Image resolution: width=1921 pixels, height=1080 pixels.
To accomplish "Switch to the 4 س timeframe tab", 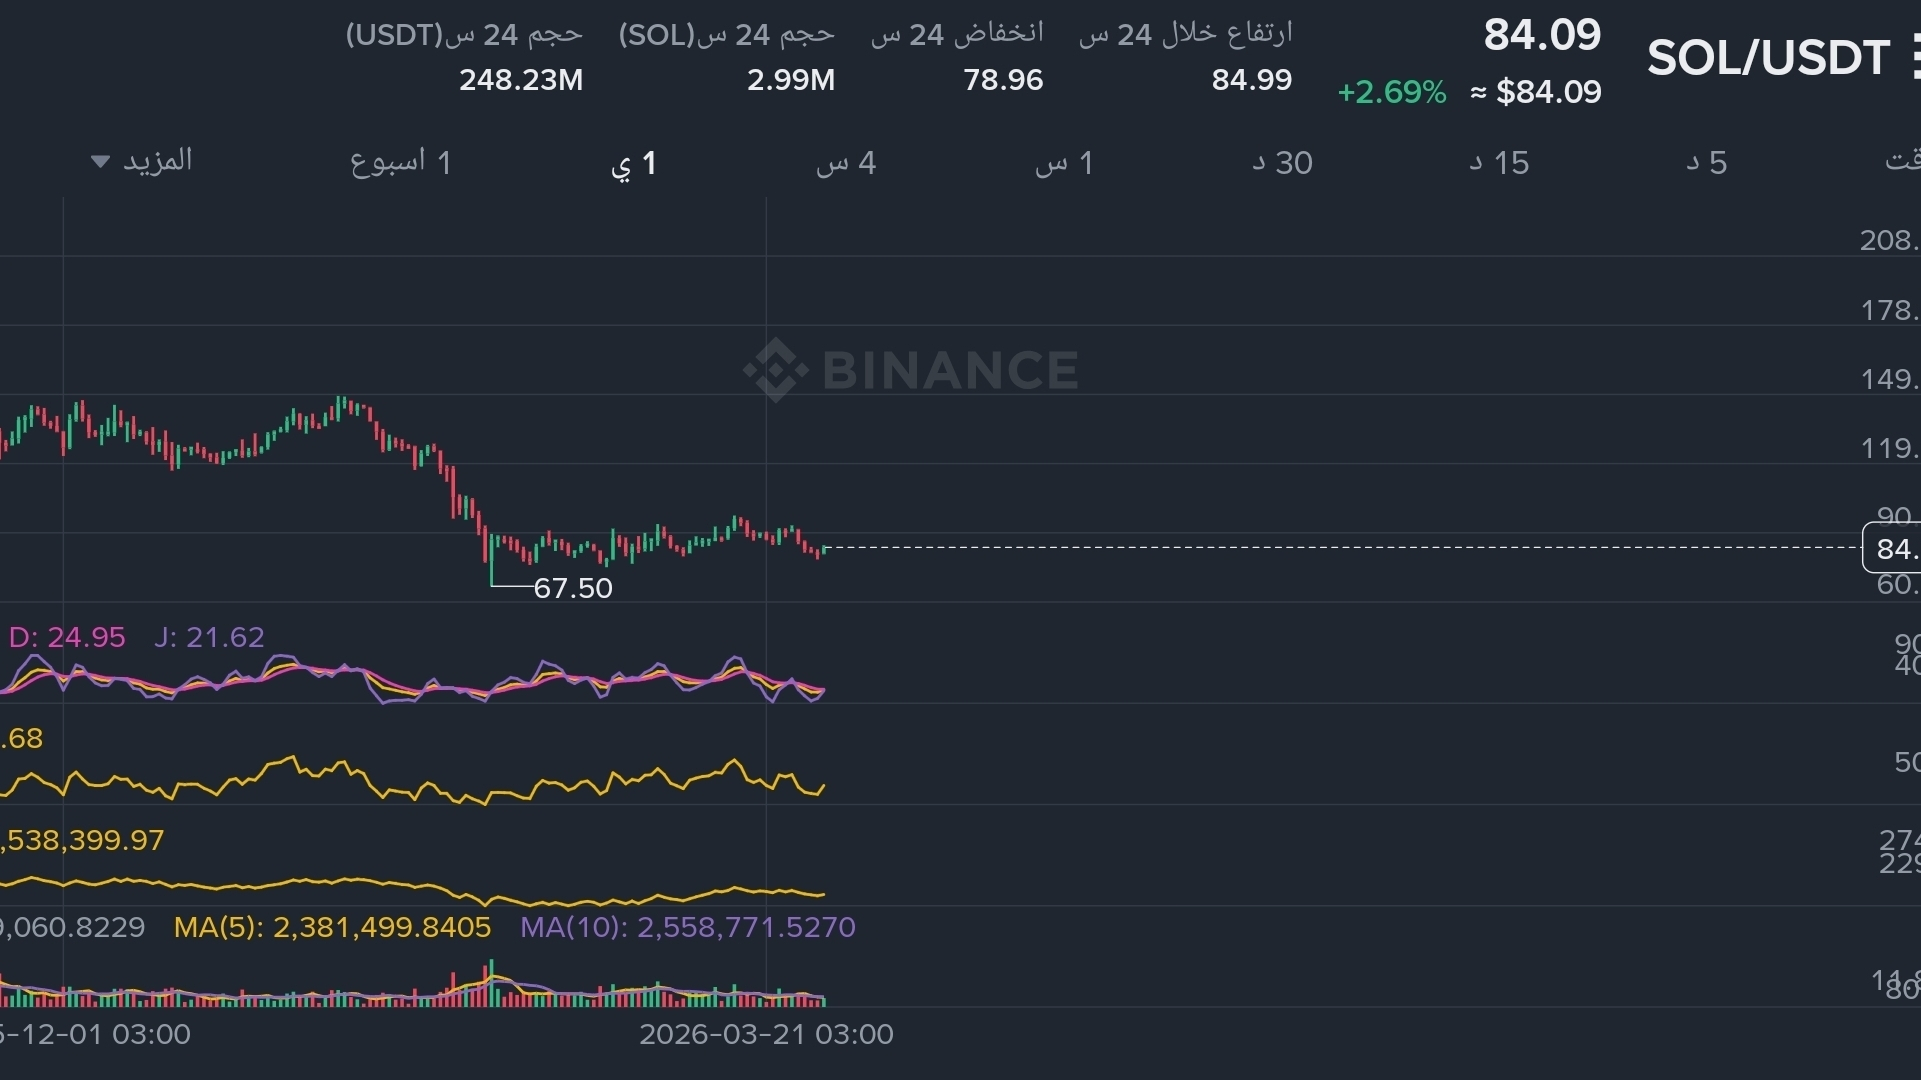I will click(846, 163).
